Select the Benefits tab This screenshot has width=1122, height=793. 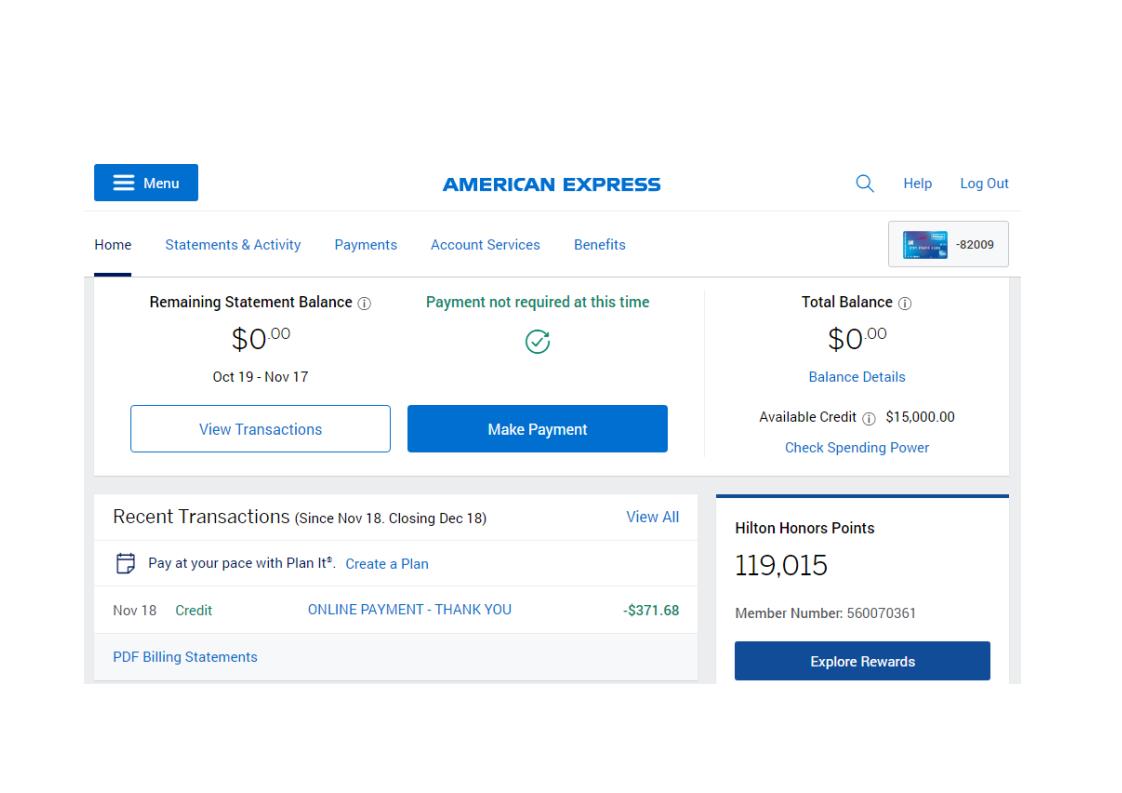pos(600,245)
